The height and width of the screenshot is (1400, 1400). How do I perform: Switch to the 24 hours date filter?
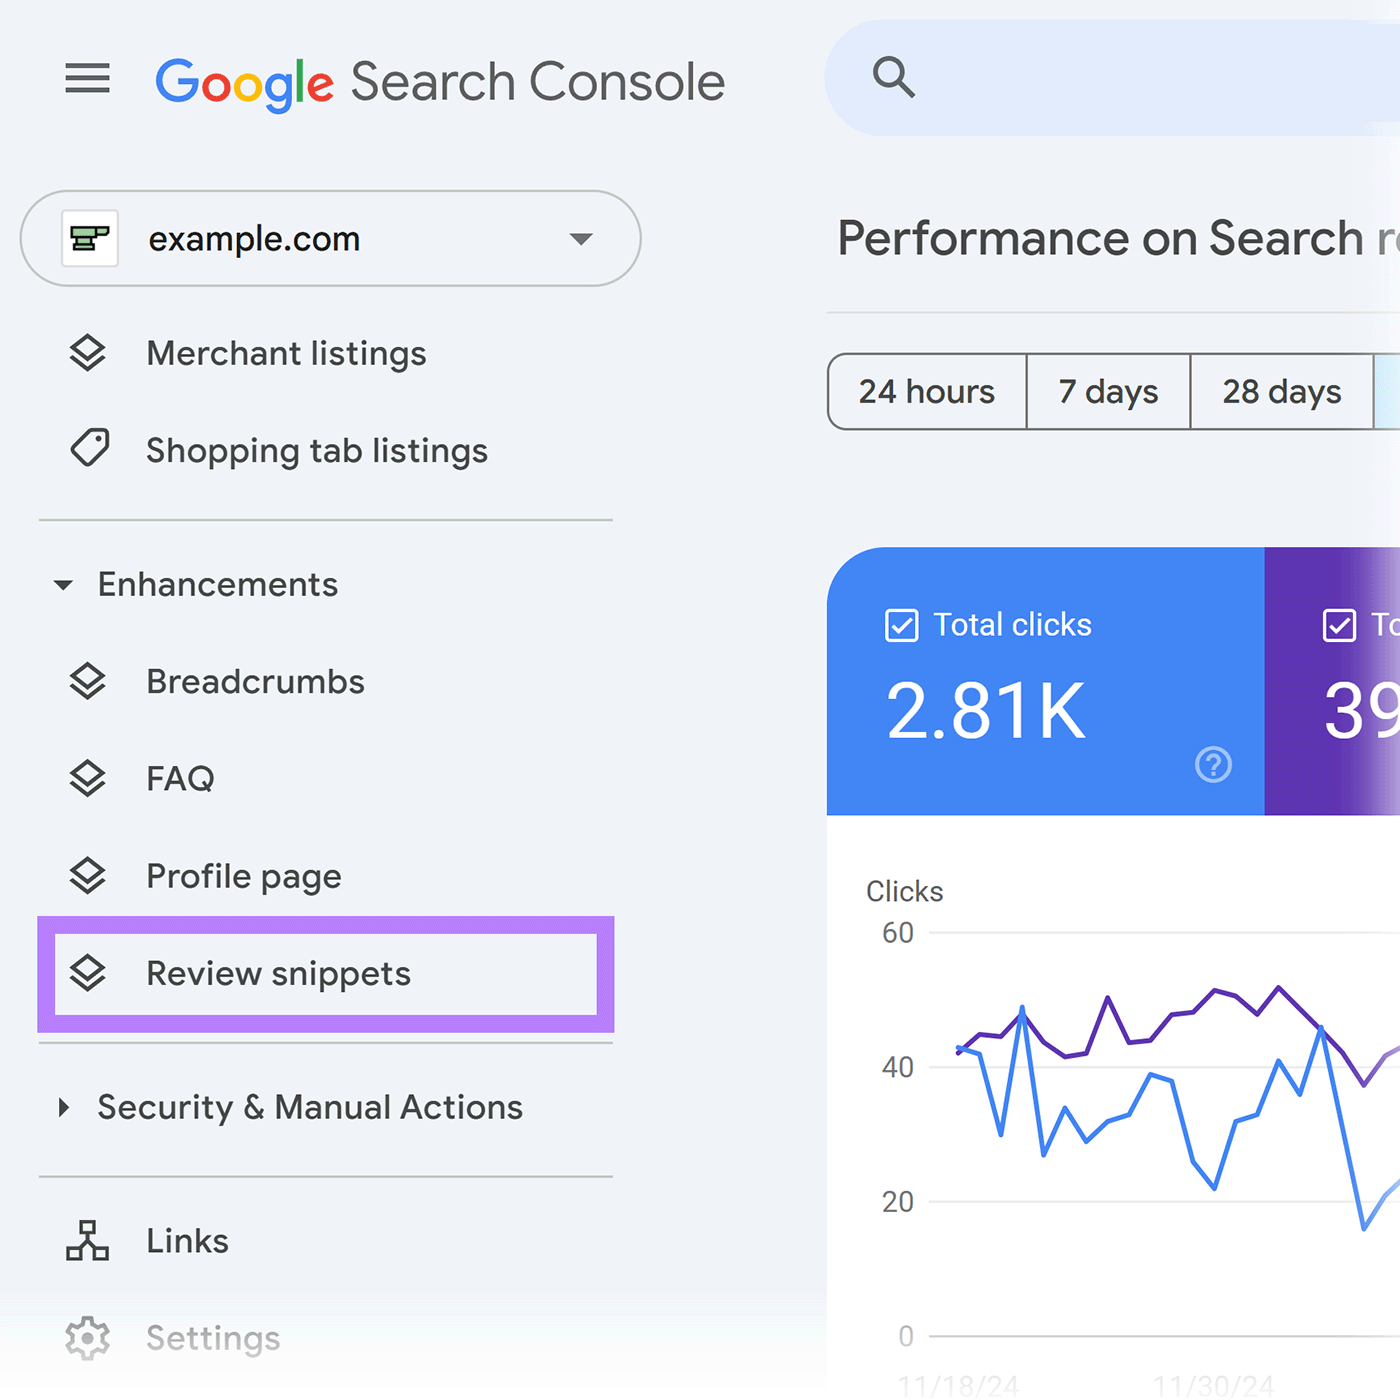926,392
